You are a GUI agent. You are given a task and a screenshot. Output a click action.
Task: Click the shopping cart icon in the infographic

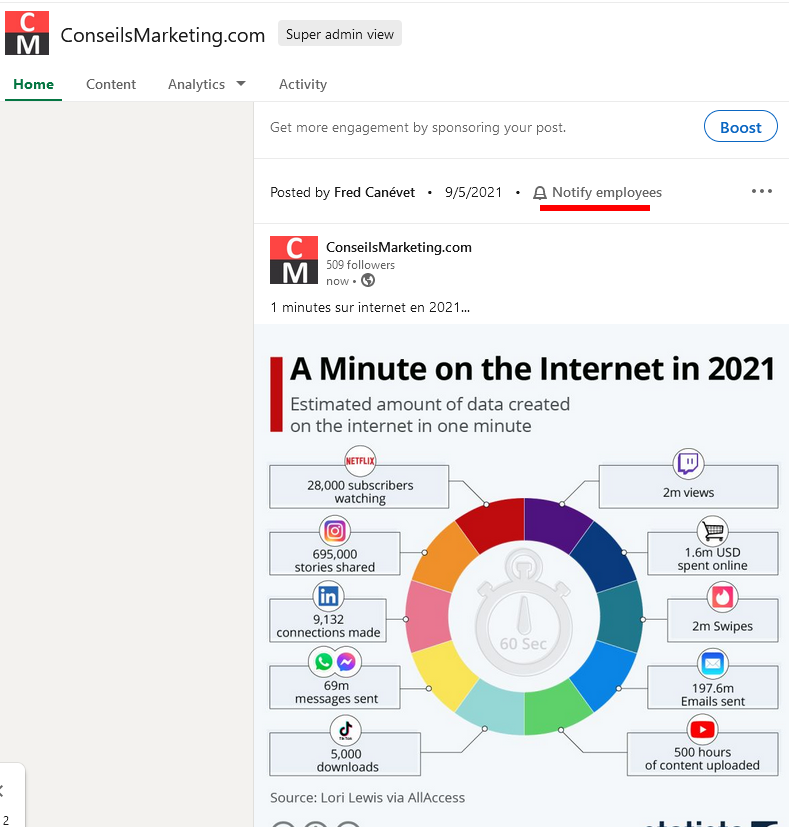pyautogui.click(x=713, y=531)
